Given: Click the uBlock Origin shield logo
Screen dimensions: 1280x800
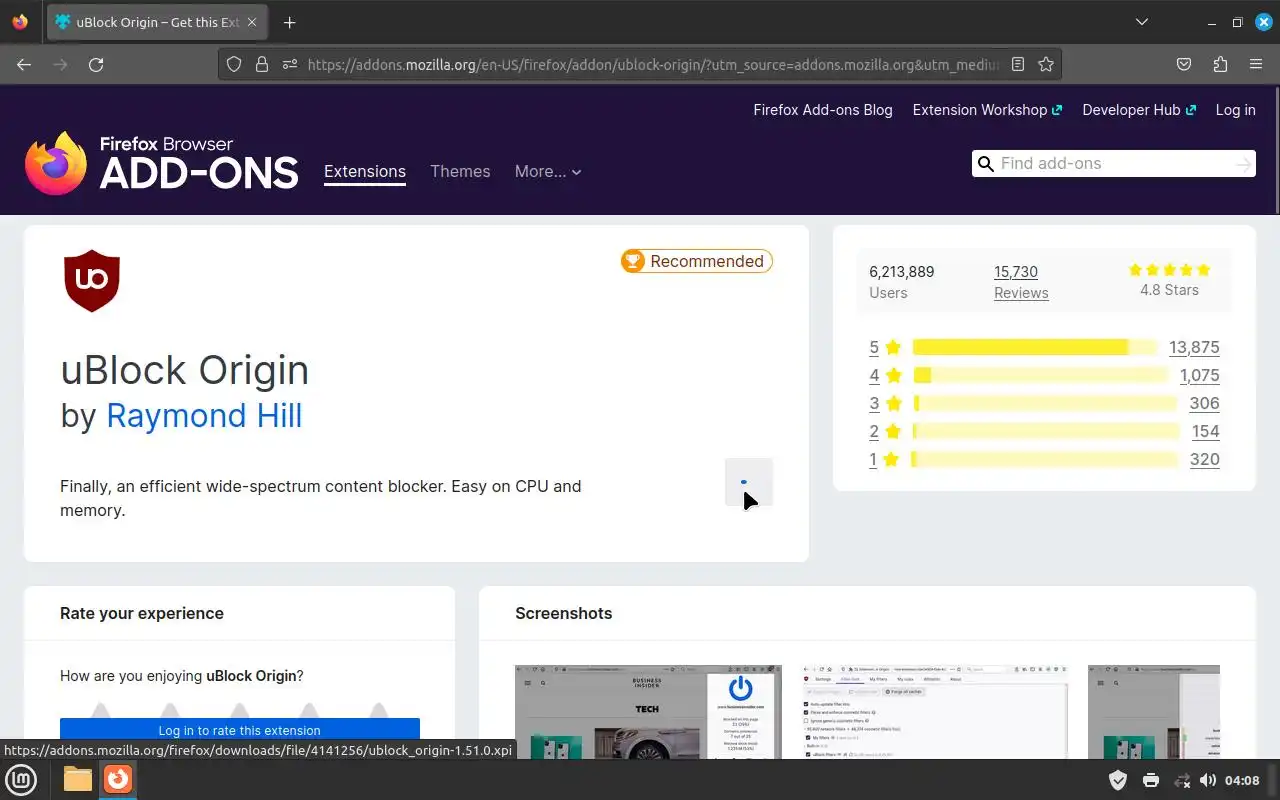Looking at the screenshot, I should [92, 281].
